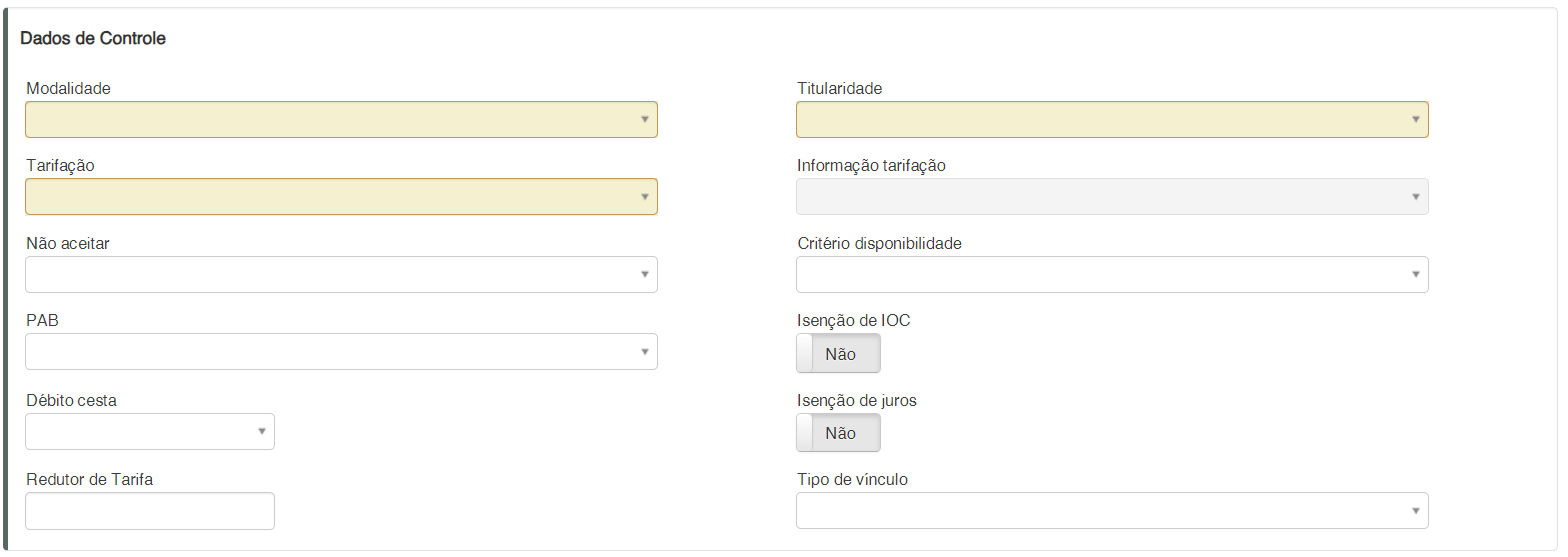Expand the Não aceitar dropdown
This screenshot has height=557, width=1568.
tap(340, 274)
